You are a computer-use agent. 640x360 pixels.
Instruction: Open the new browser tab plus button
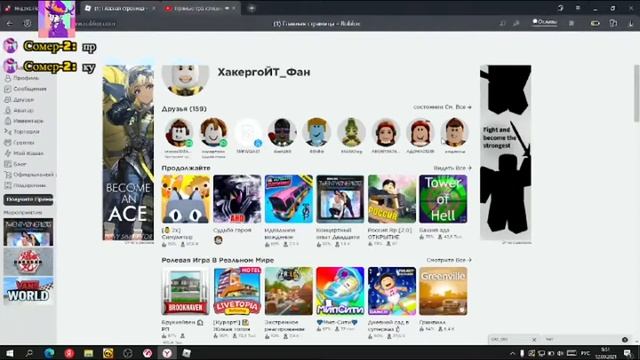[252, 8]
